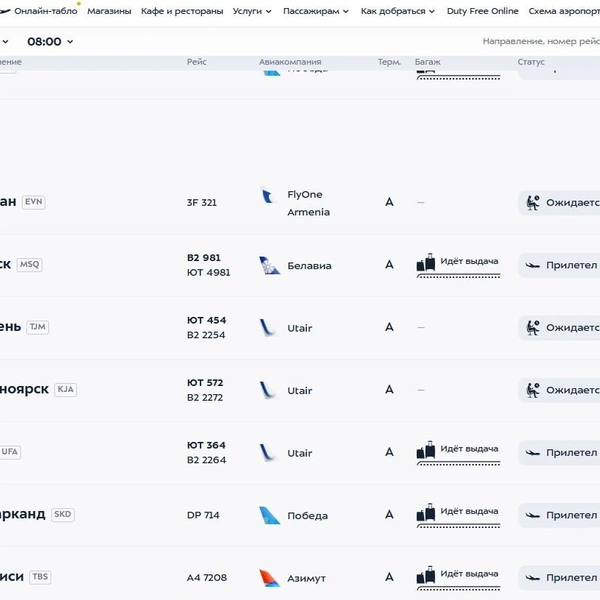Viewport: 600px width, 600px height.
Task: Click the FlyOne Armenia airline tail logo
Action: point(268,196)
